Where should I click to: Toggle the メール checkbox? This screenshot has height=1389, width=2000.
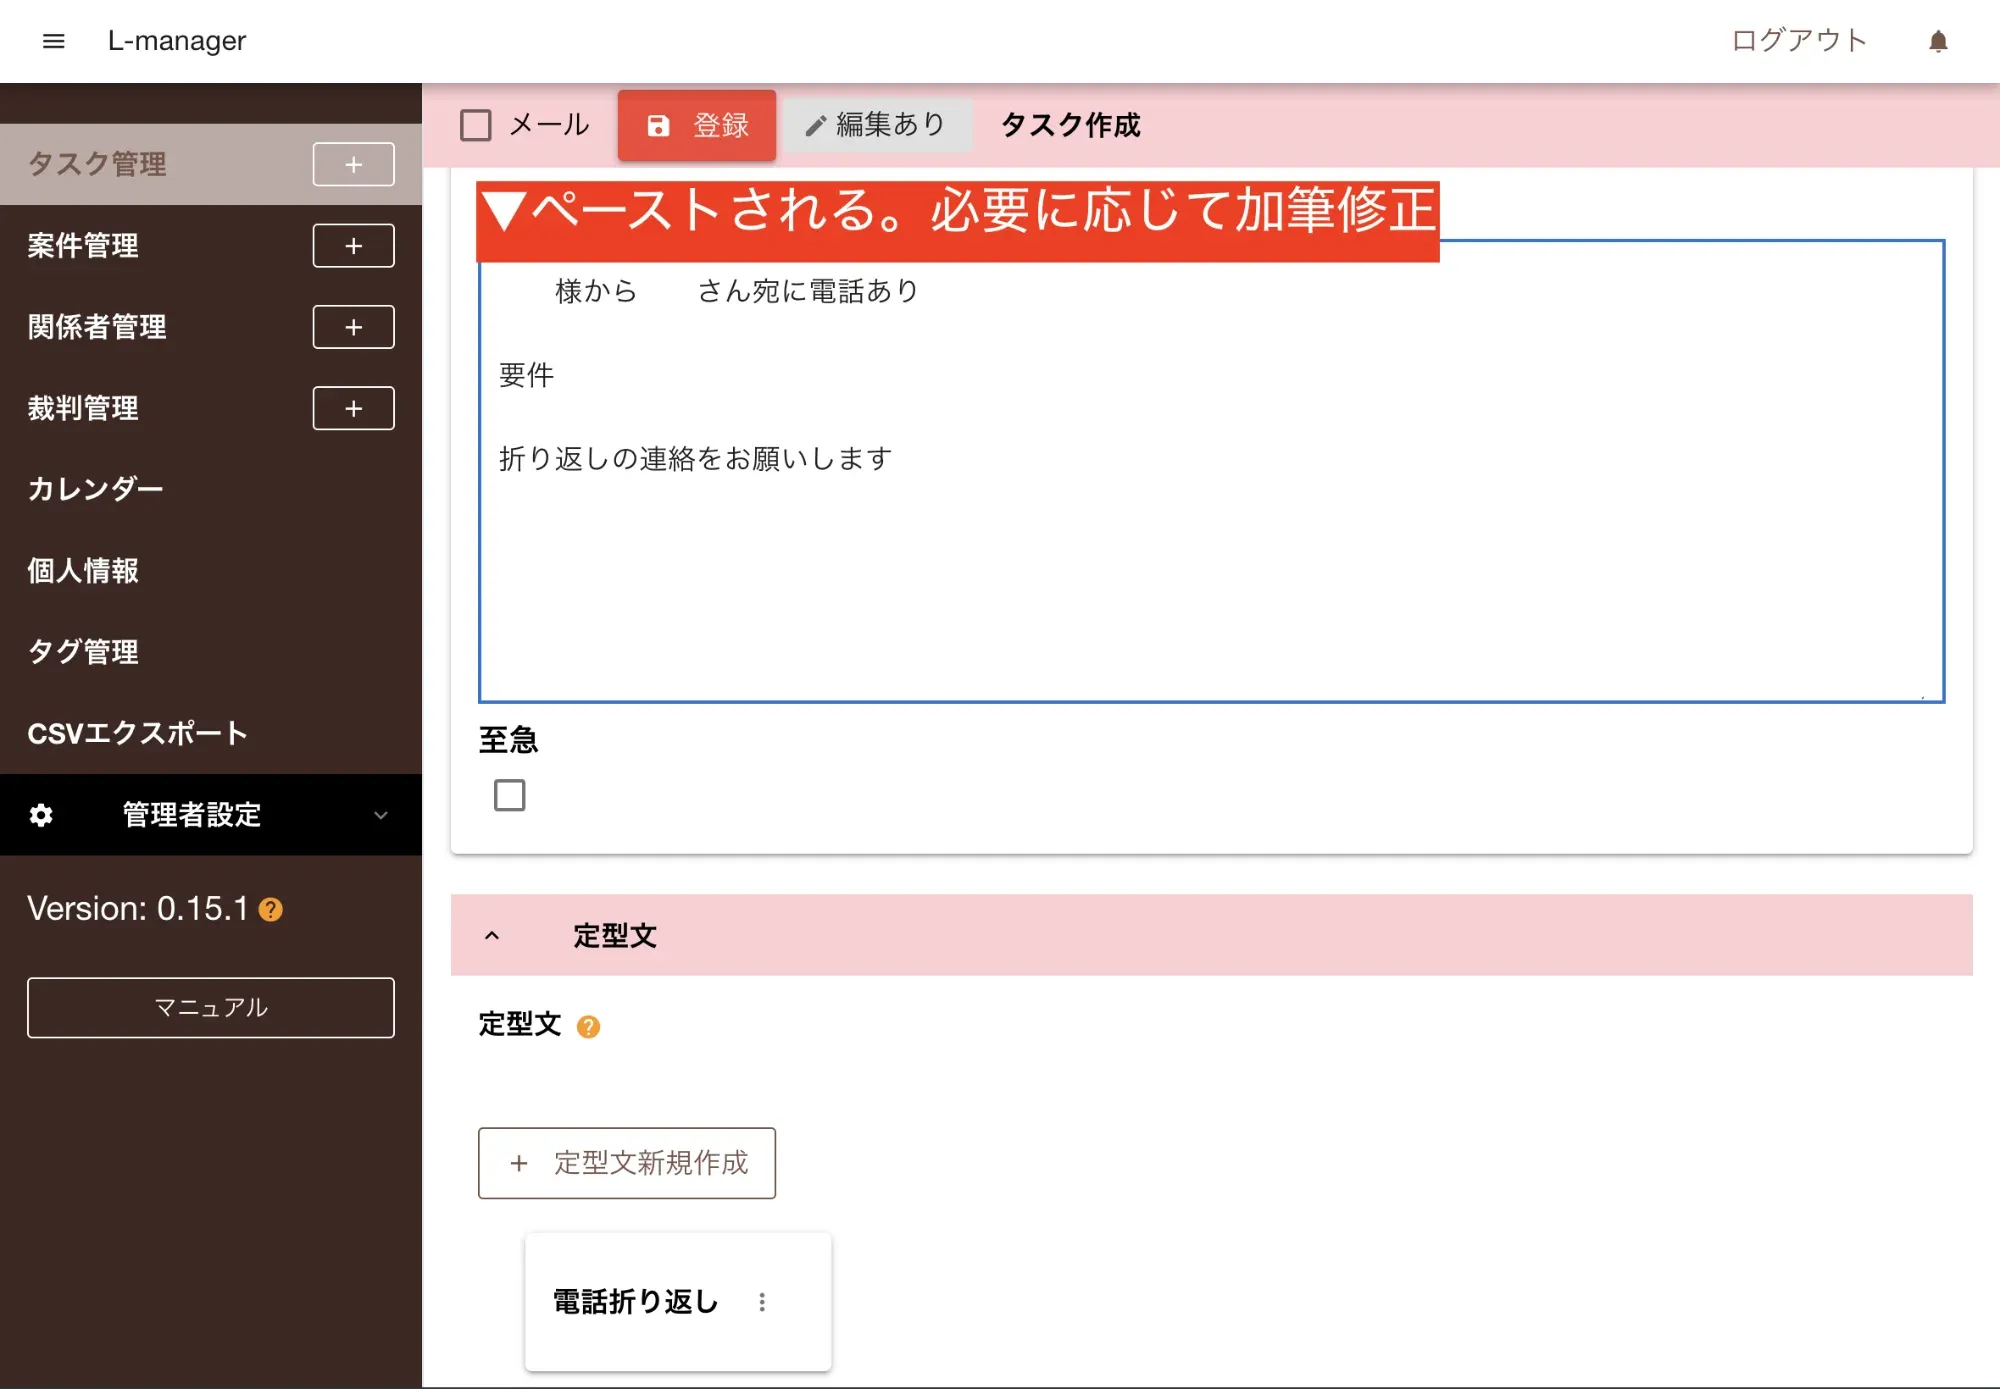476,125
